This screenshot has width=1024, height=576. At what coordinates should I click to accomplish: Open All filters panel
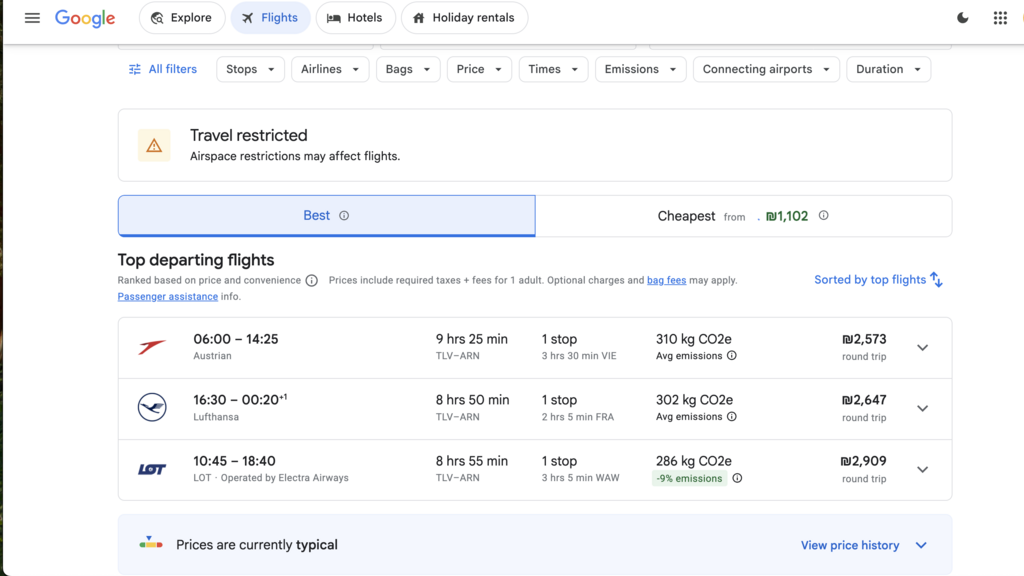coord(163,69)
